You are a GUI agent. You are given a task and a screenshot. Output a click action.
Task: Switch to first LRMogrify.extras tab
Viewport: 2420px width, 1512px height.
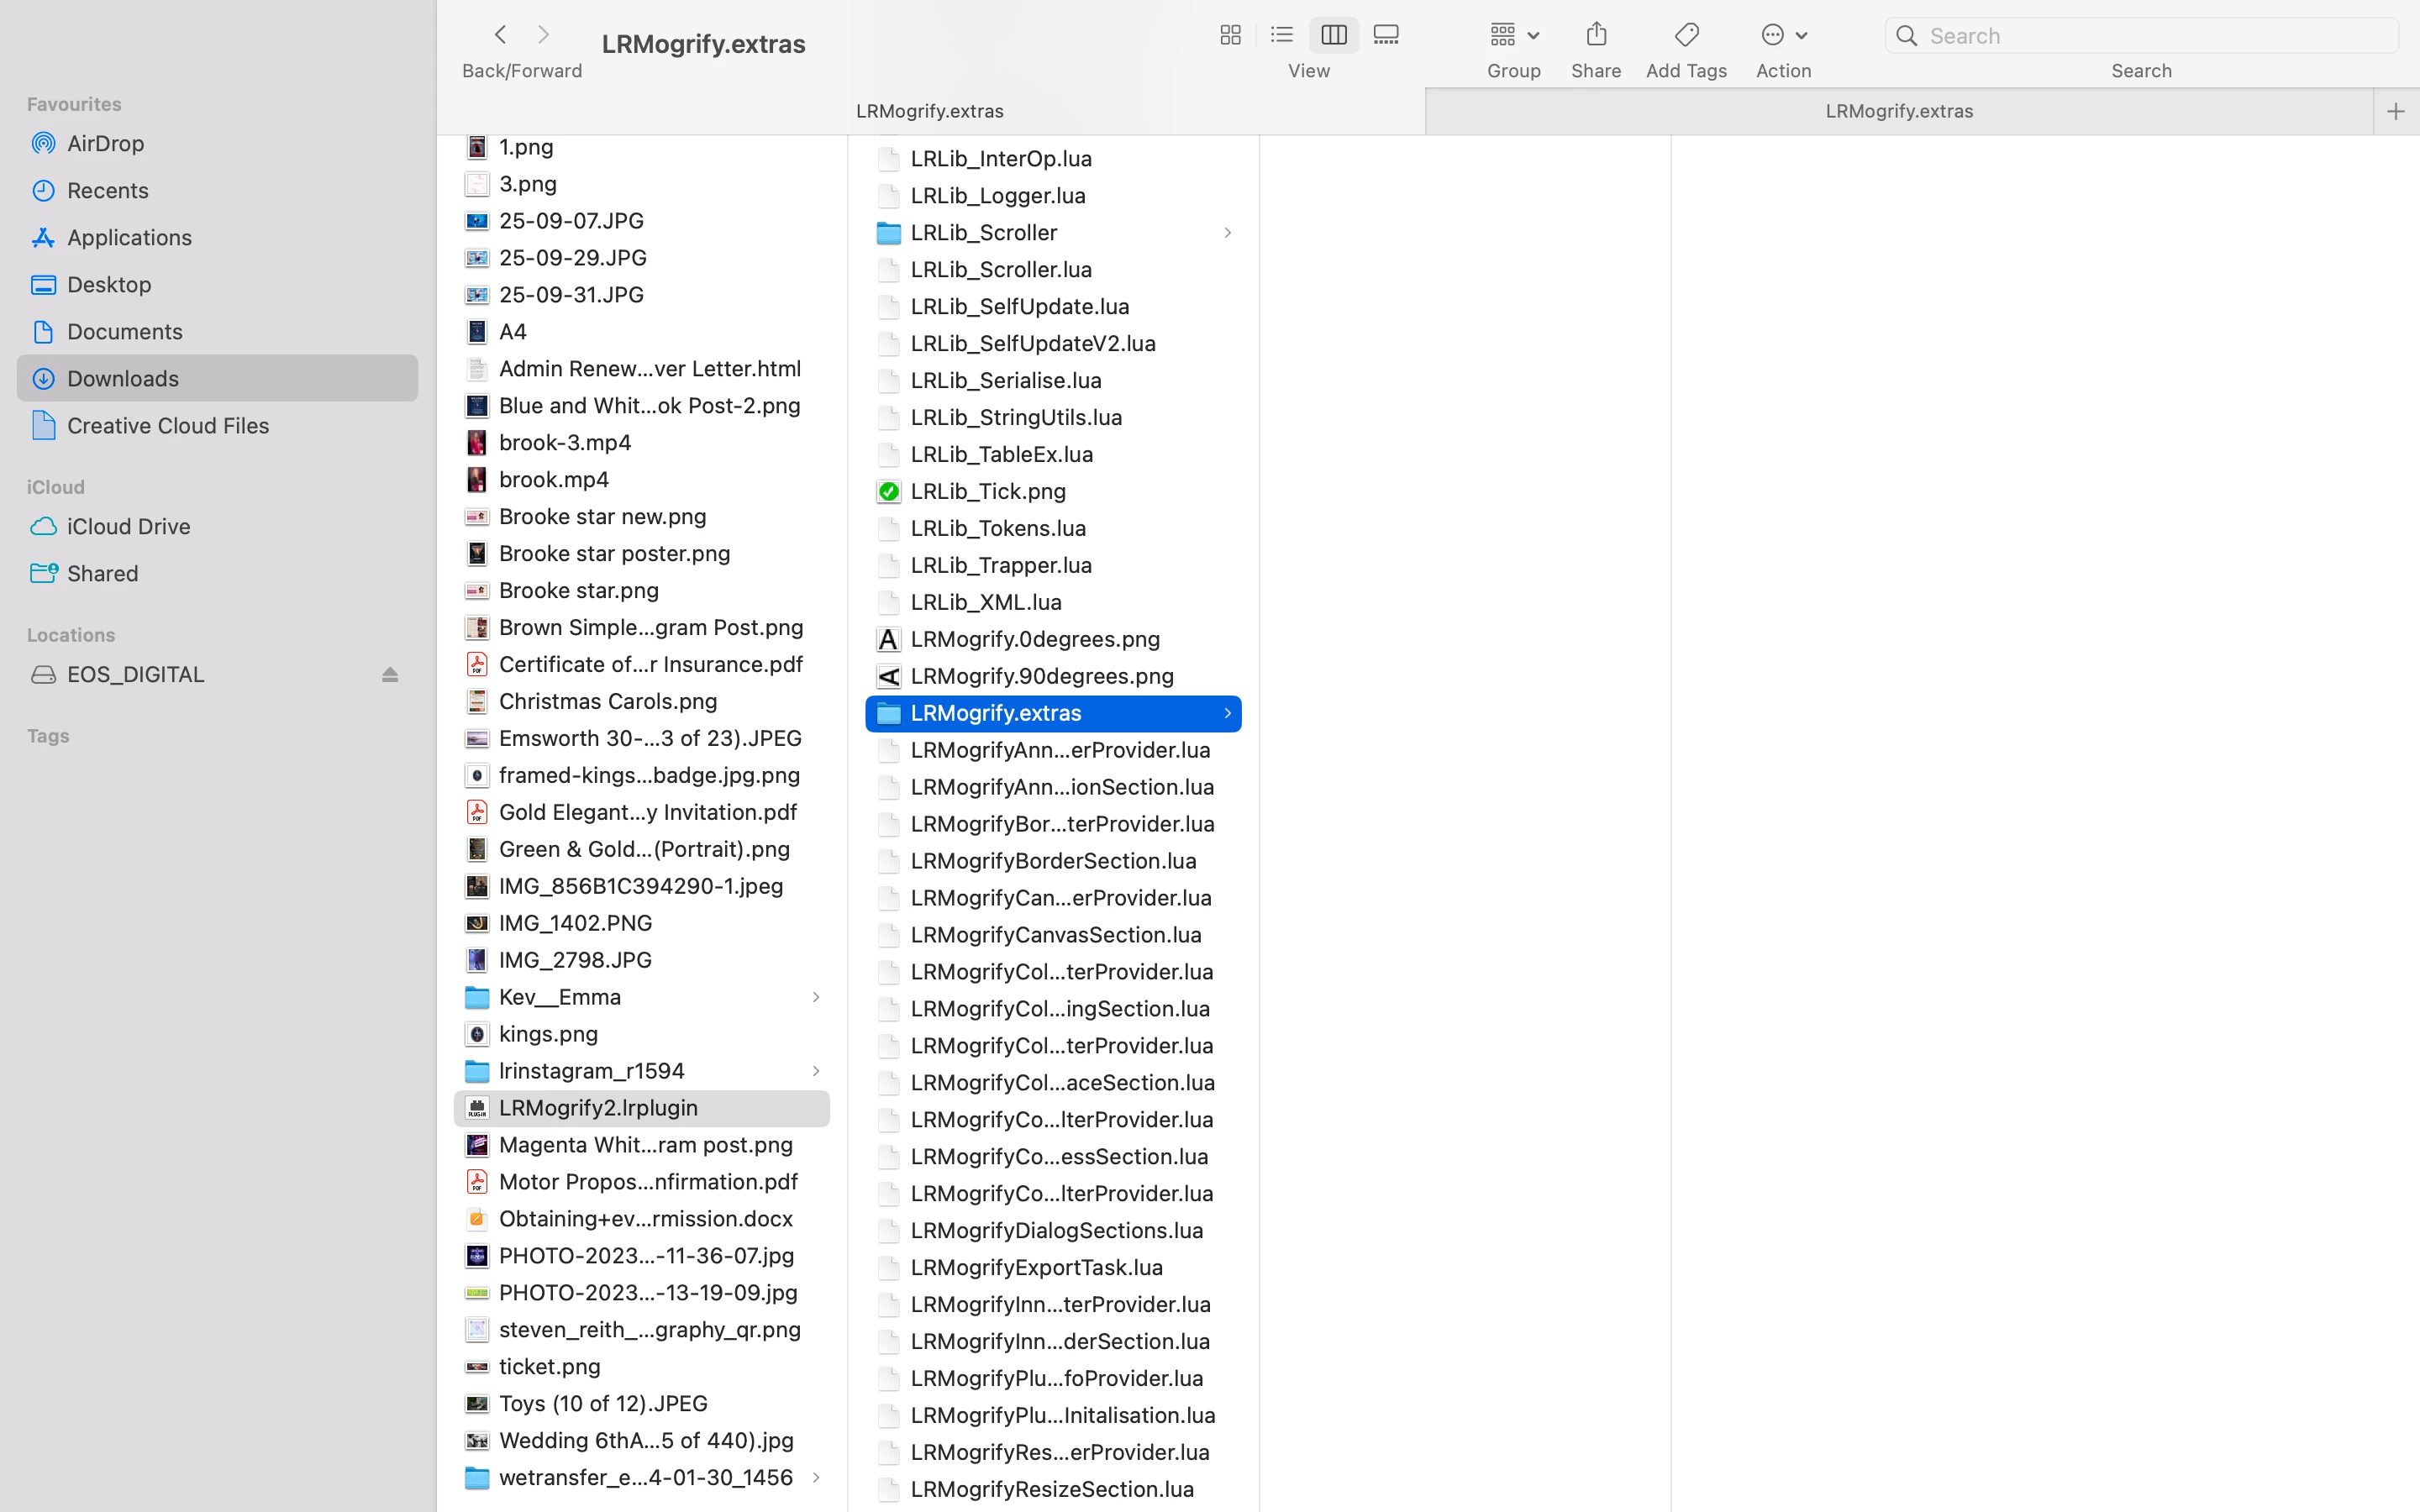(x=929, y=111)
